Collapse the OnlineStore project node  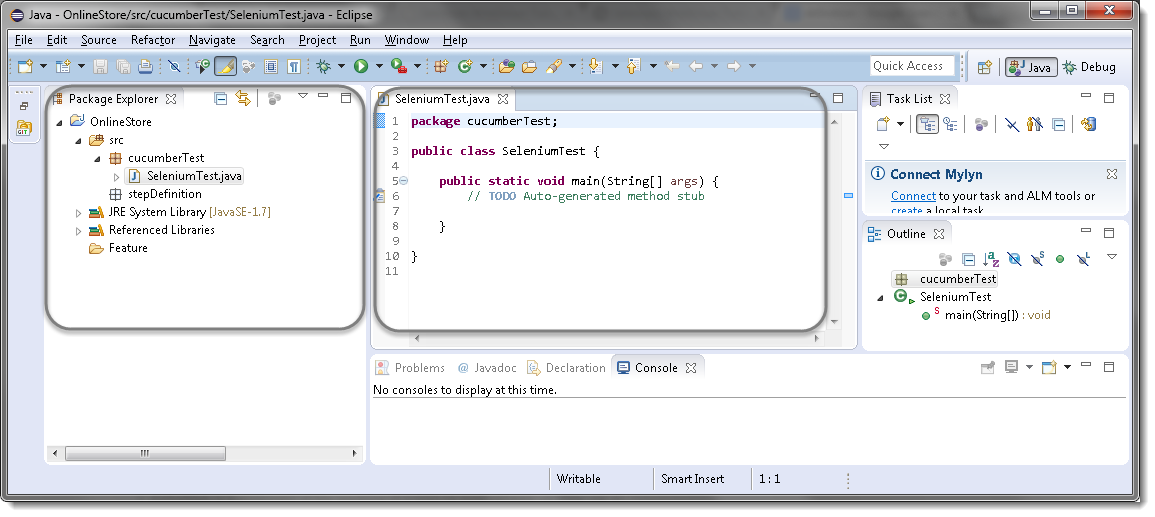(x=60, y=122)
